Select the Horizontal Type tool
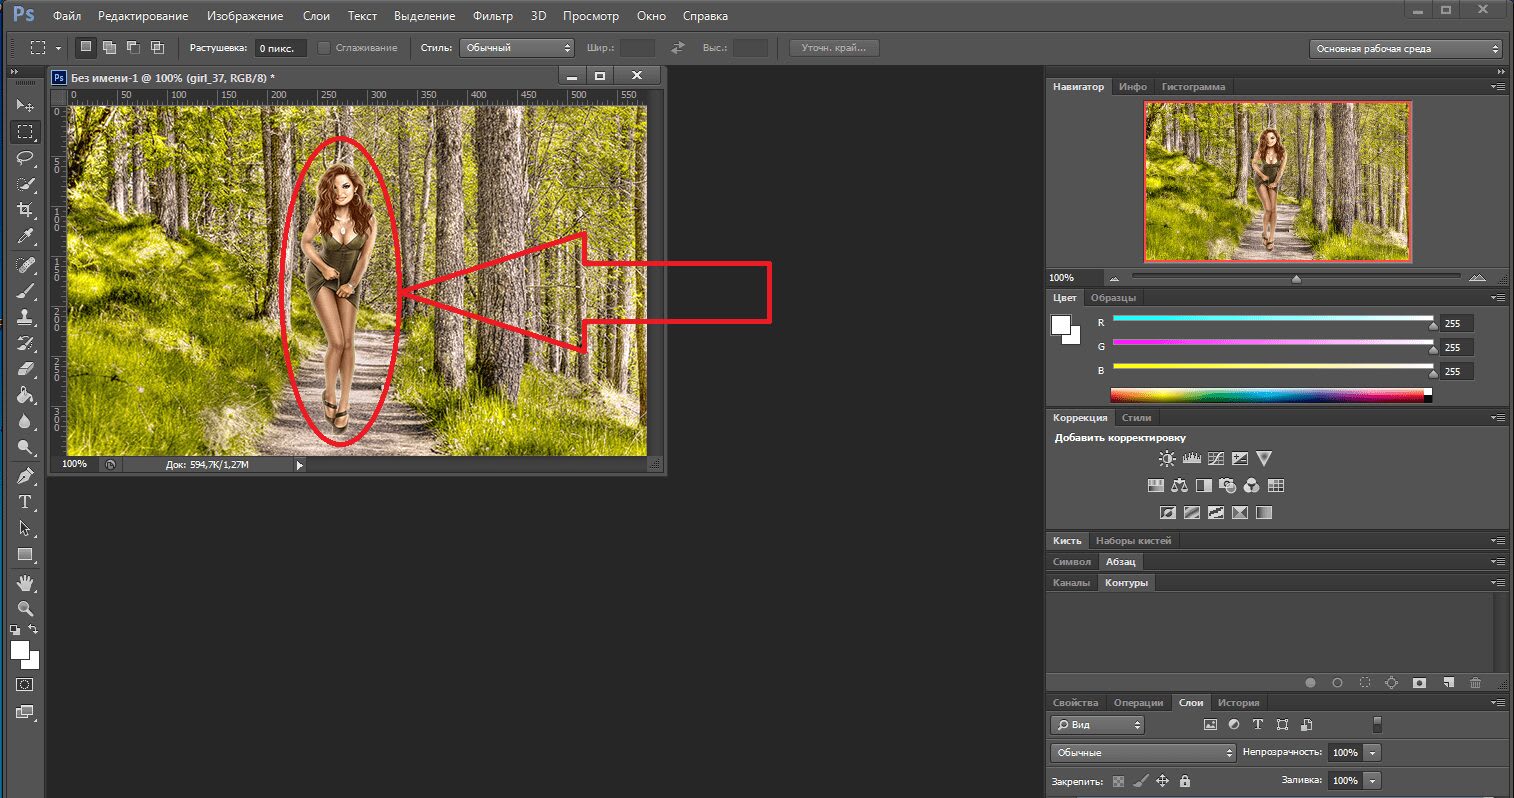 (x=25, y=502)
